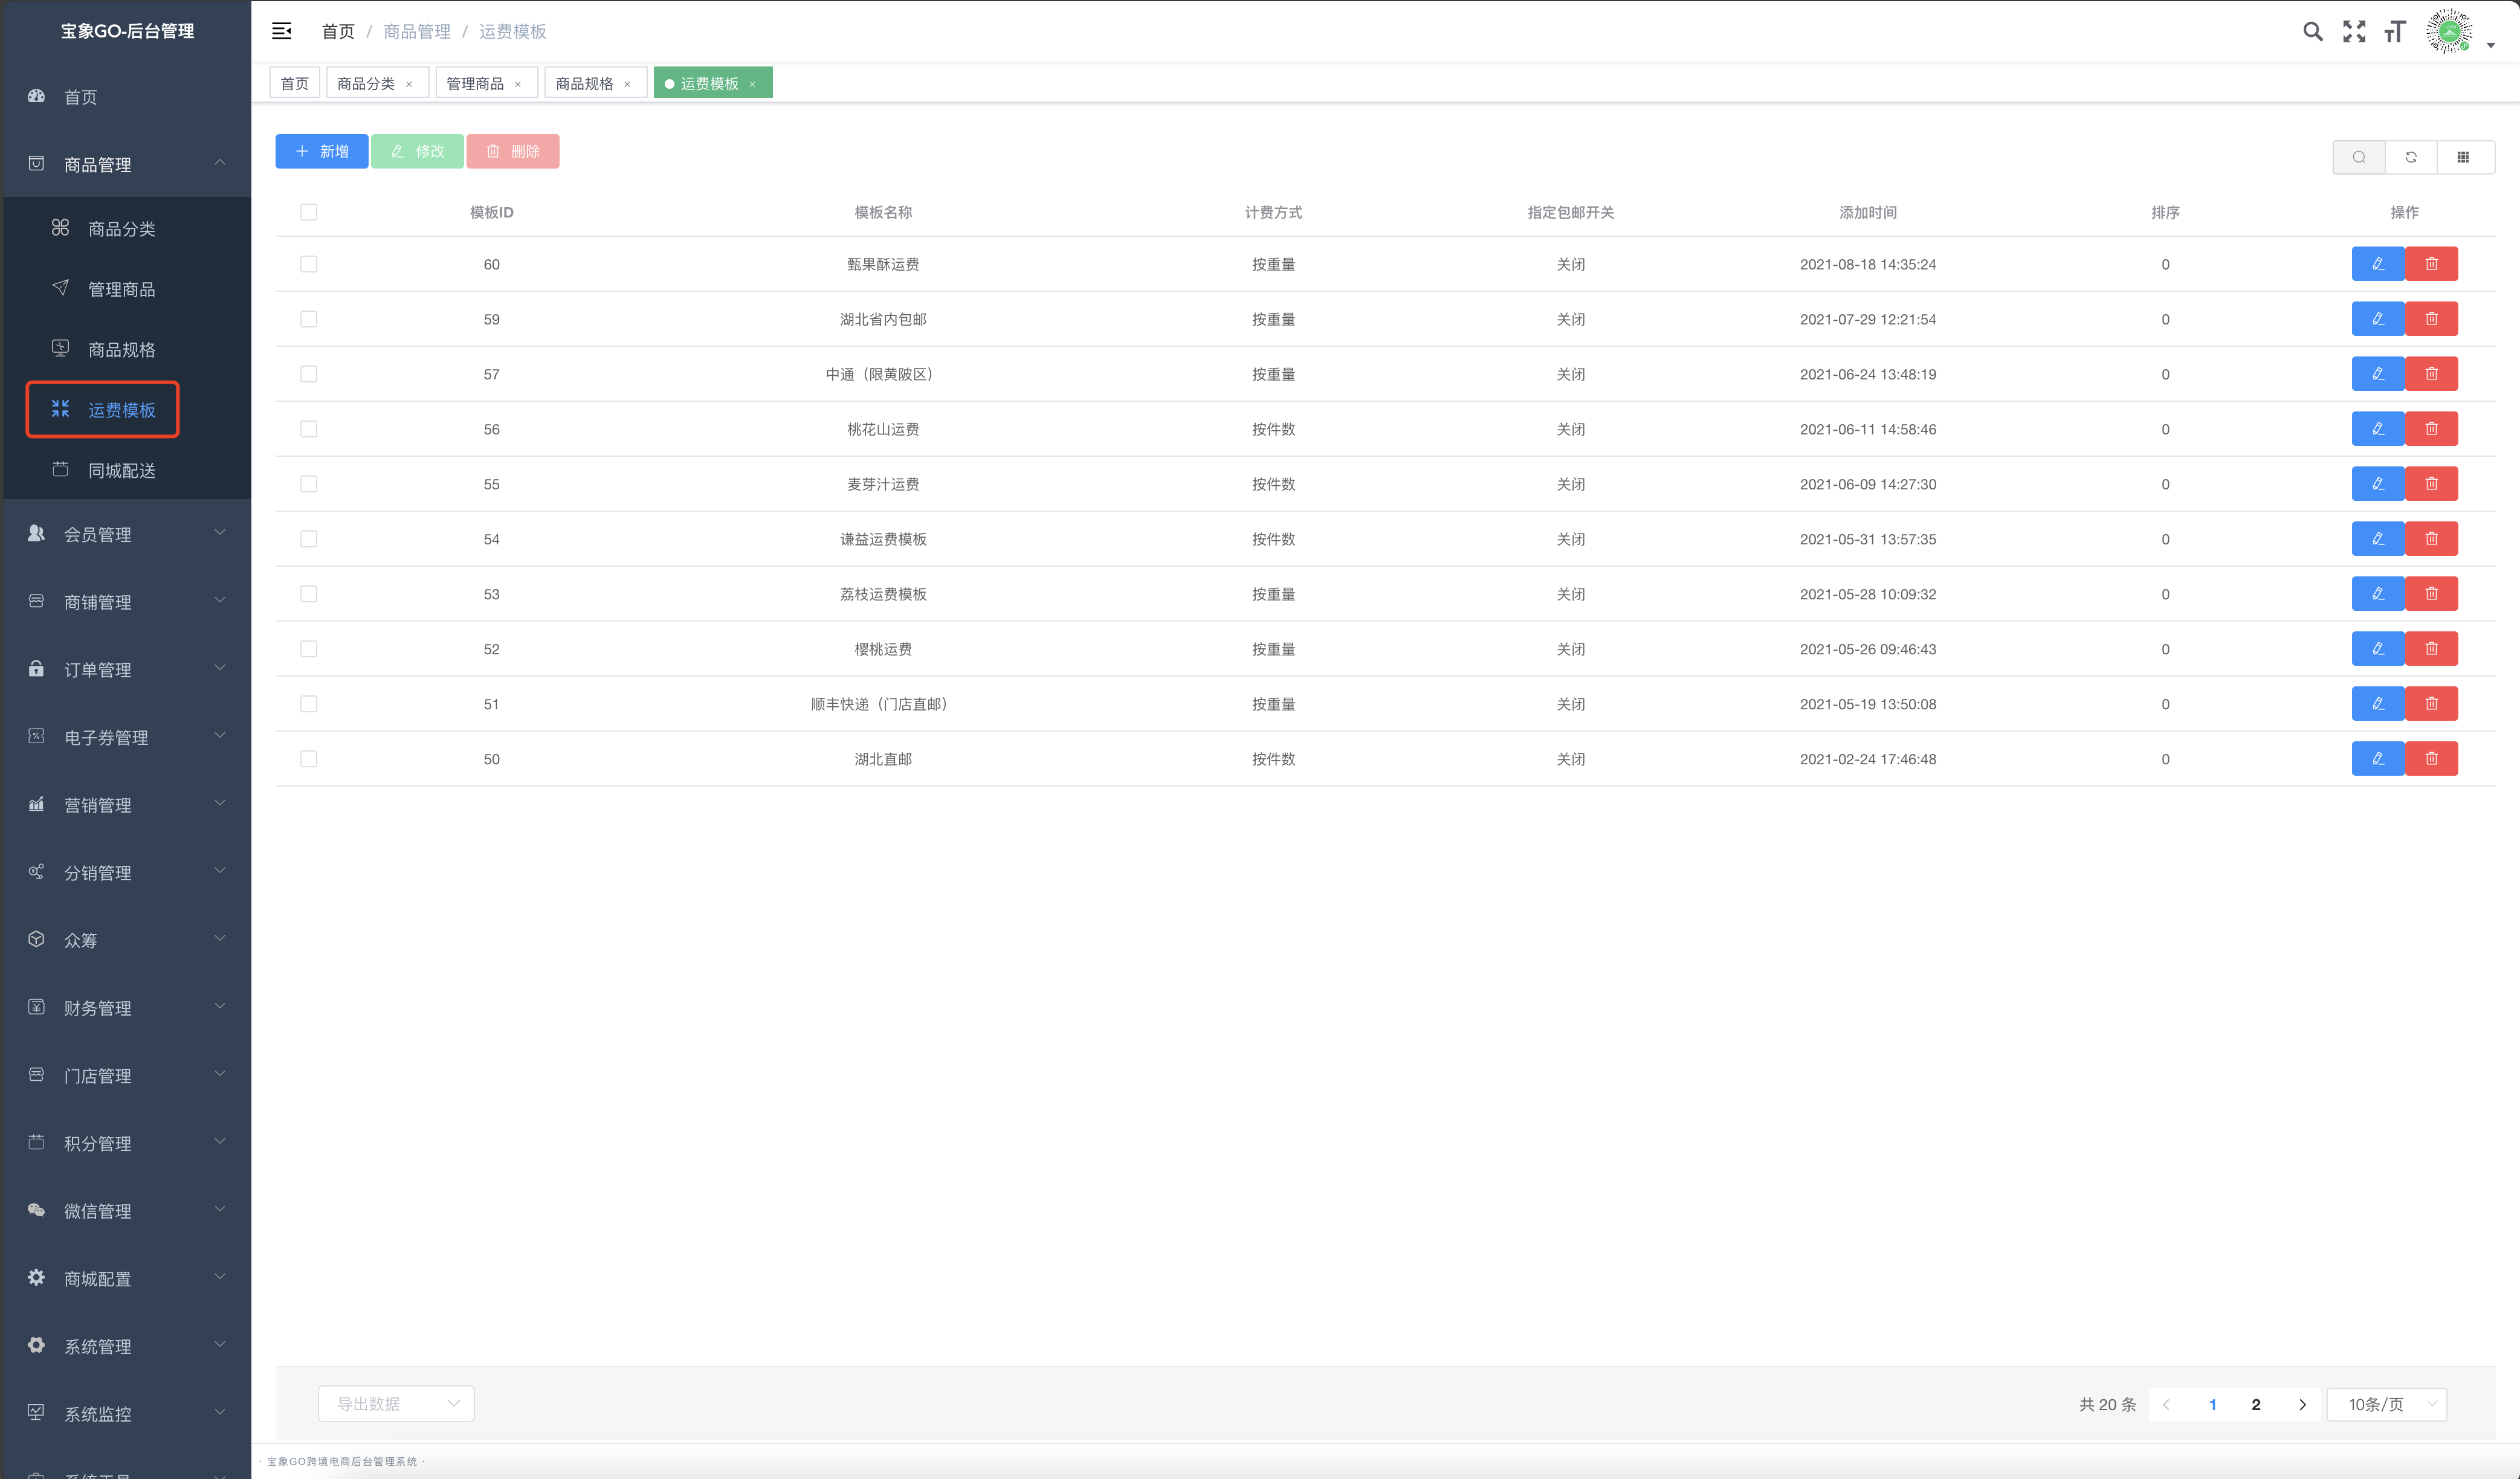Close the 商品规格 tab

627,84
